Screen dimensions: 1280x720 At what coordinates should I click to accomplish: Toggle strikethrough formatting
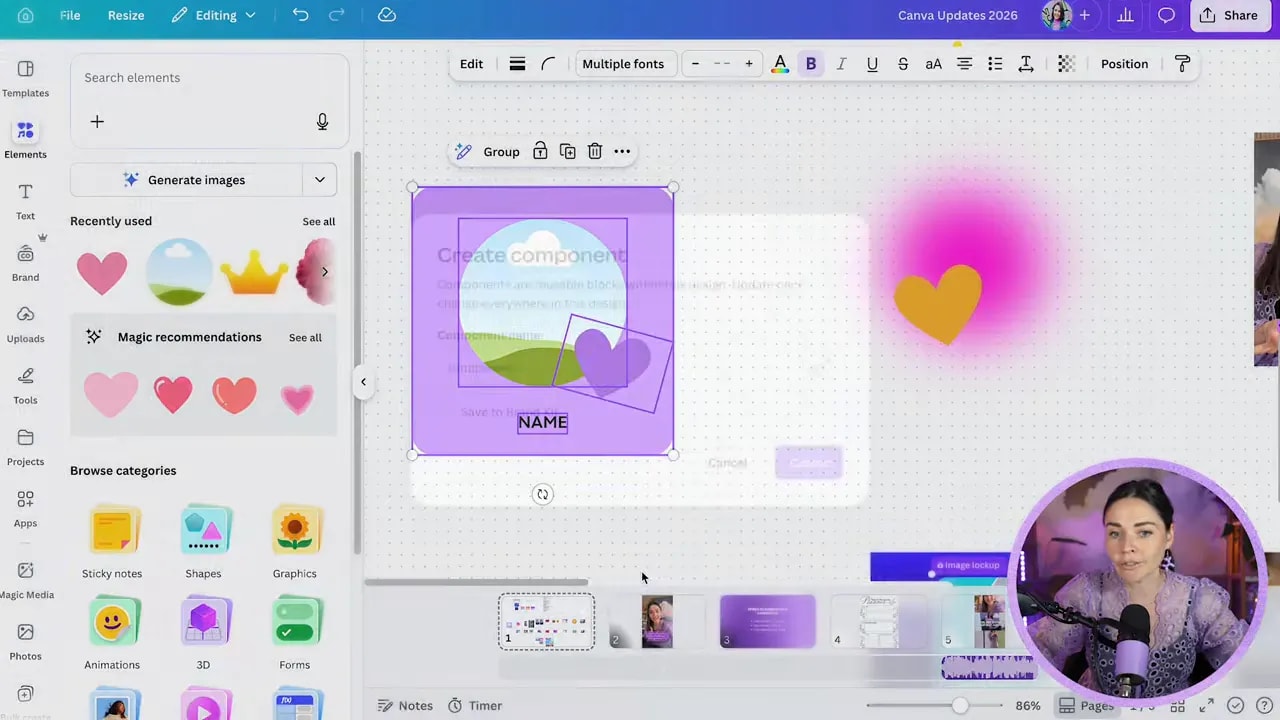[903, 64]
